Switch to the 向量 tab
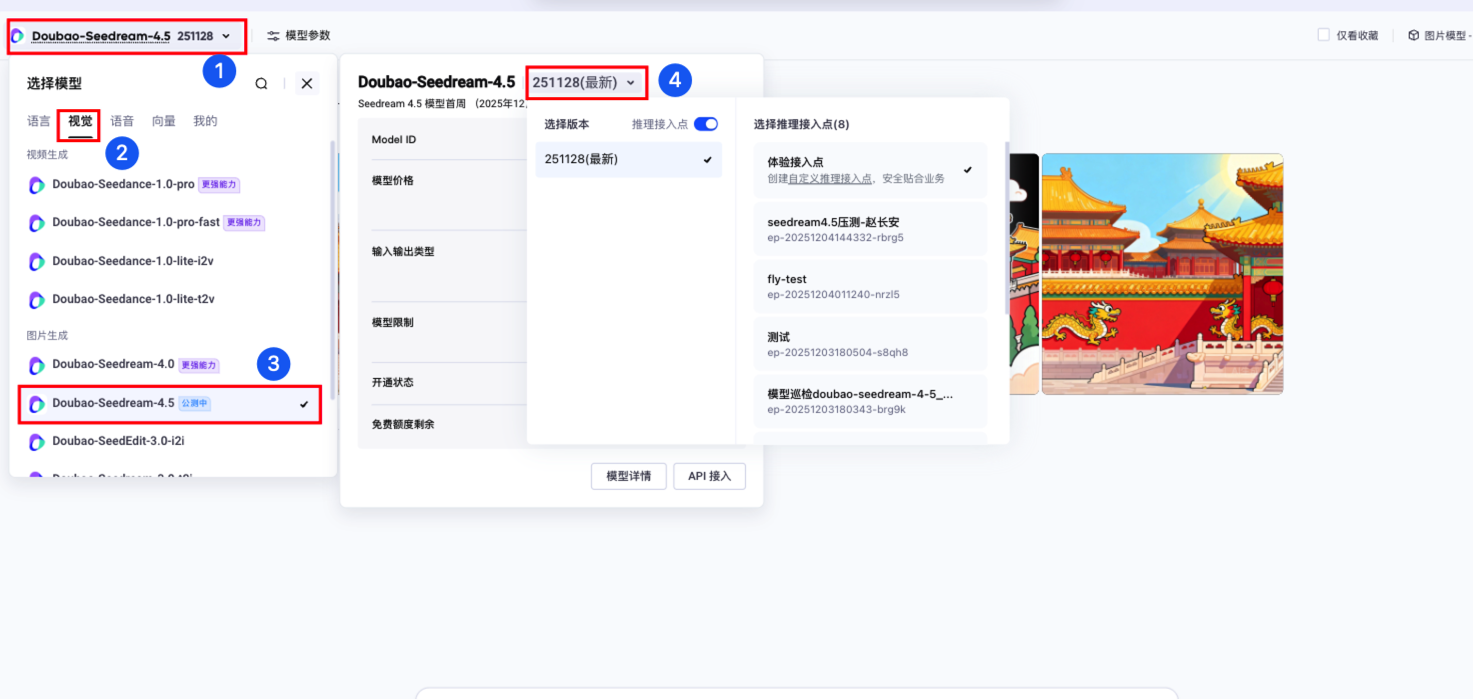Screen dimensions: 1473x699 (x=164, y=121)
